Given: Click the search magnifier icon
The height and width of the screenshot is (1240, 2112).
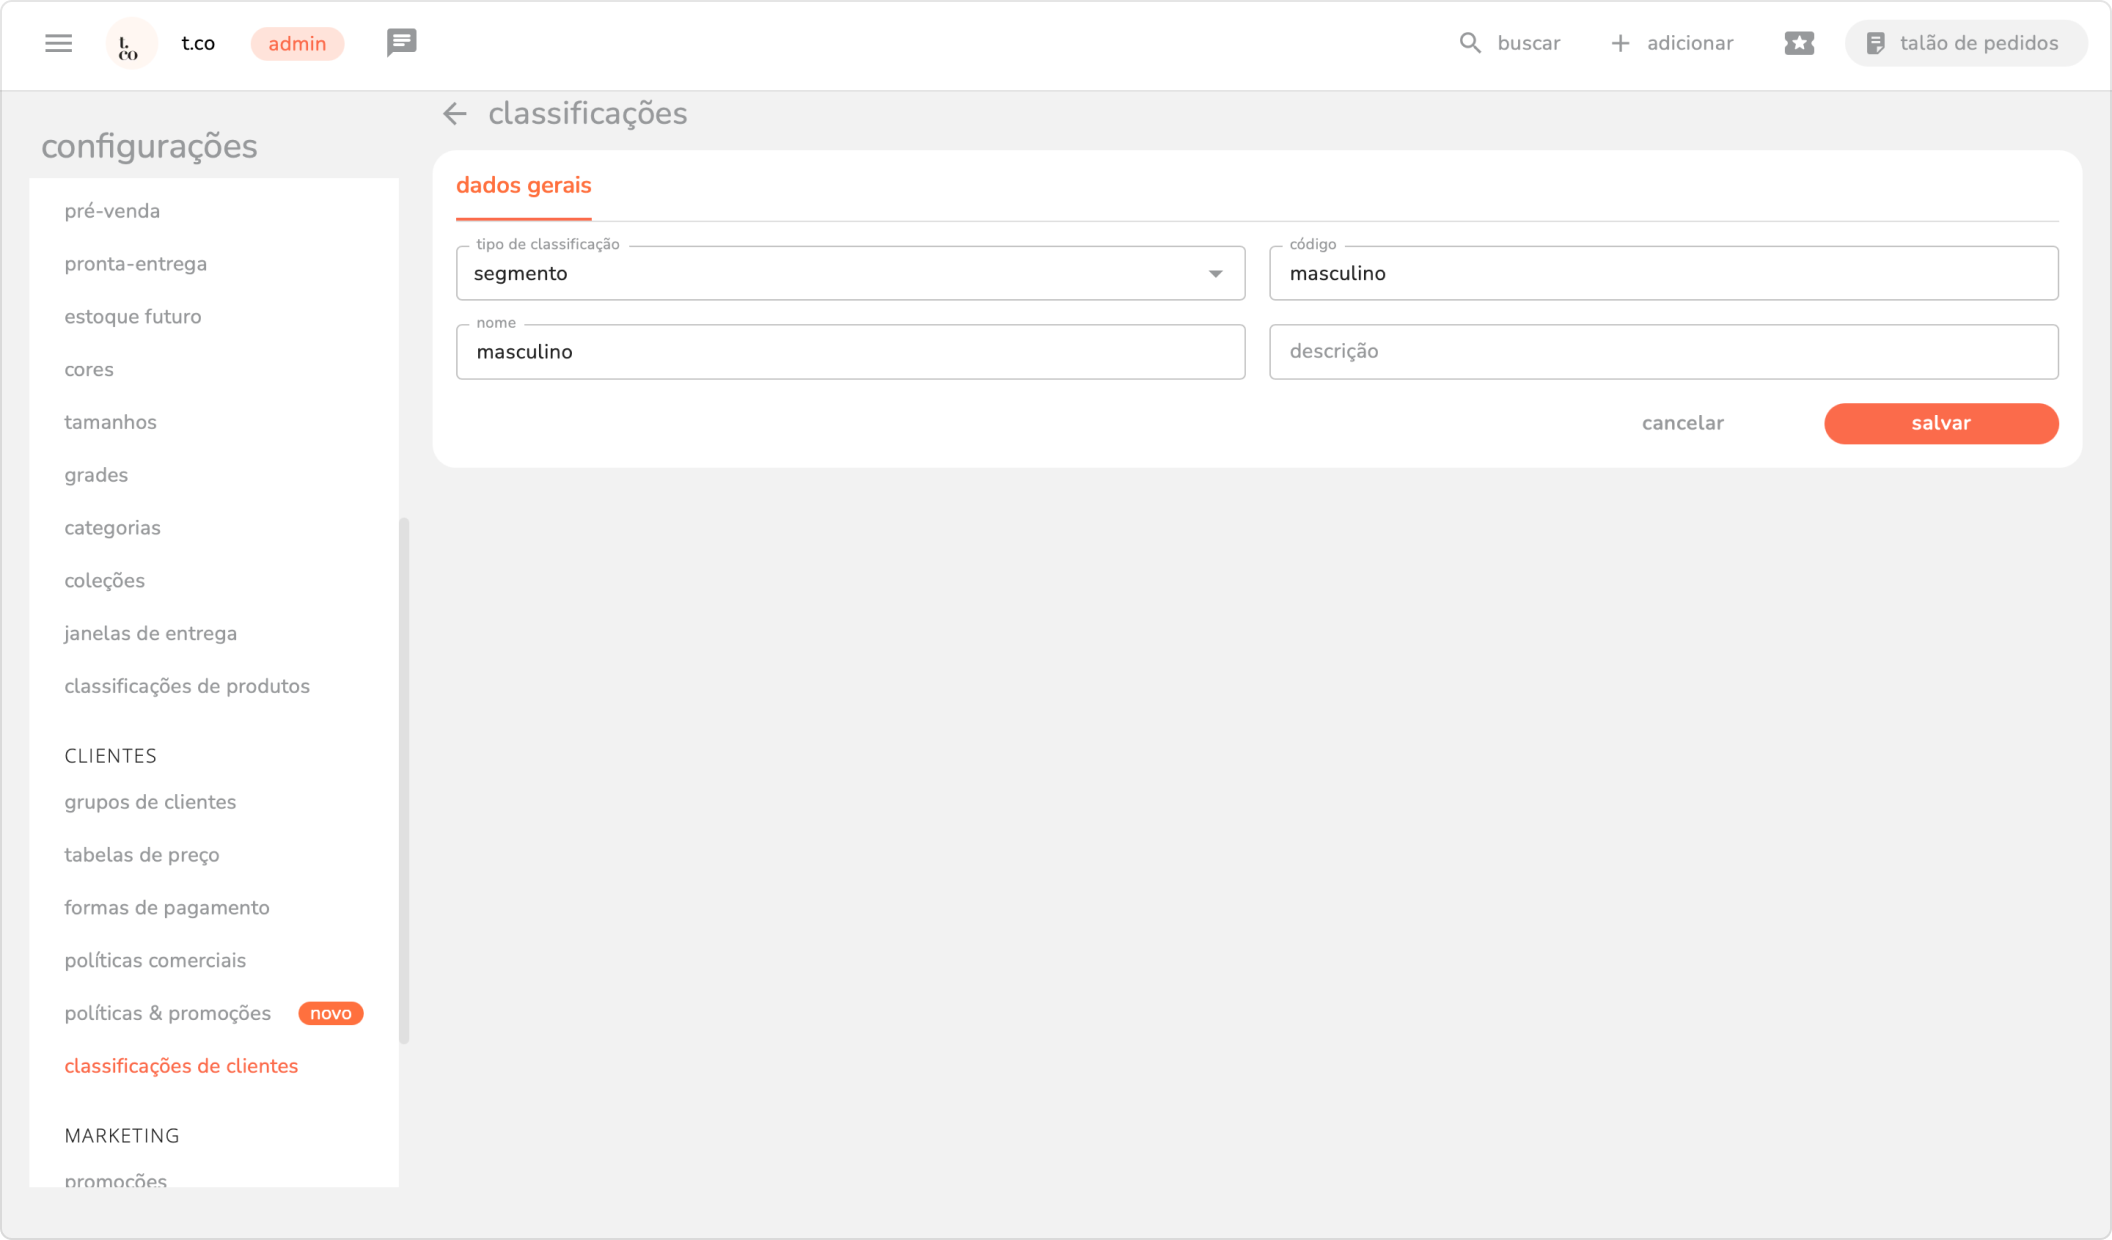Looking at the screenshot, I should click(x=1469, y=43).
